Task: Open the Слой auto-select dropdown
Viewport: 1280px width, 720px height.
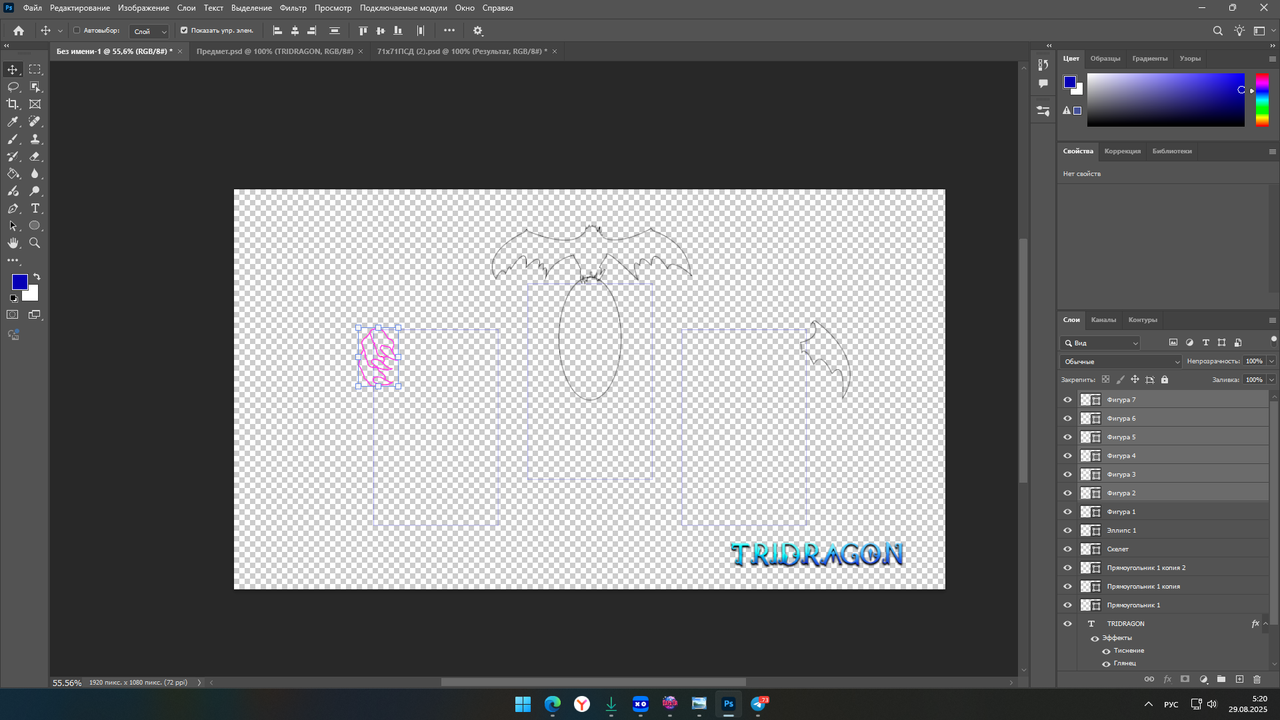Action: click(x=150, y=31)
